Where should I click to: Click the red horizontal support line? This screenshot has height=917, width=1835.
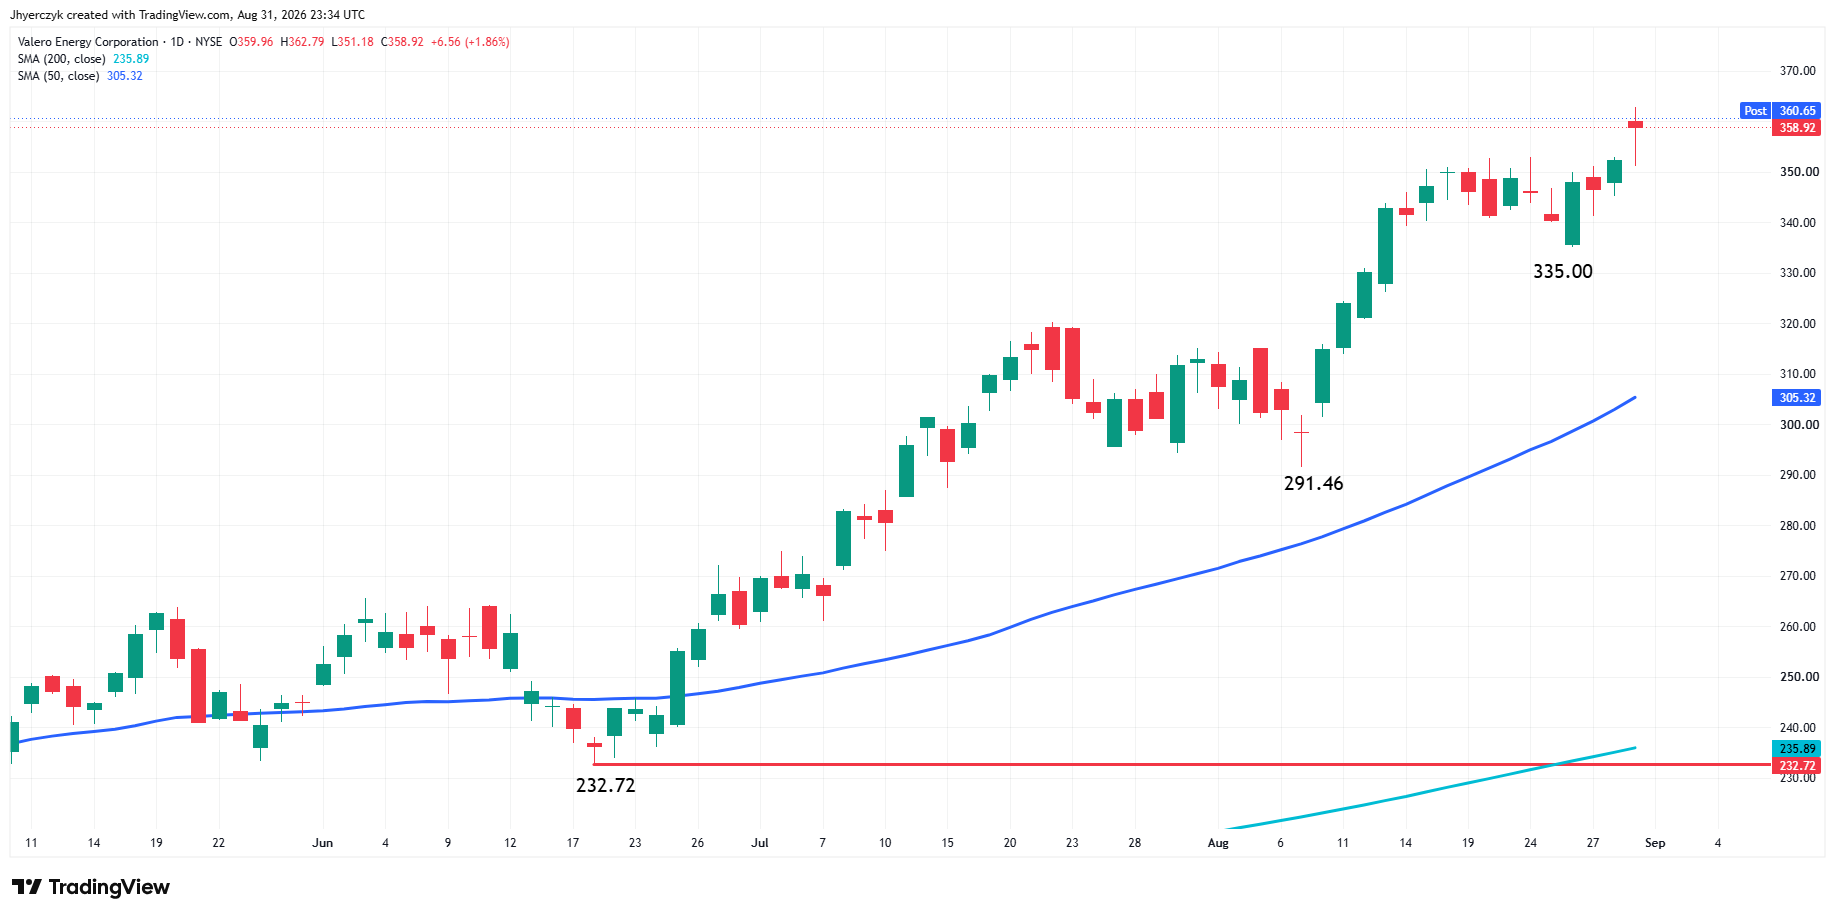(x=1180, y=765)
